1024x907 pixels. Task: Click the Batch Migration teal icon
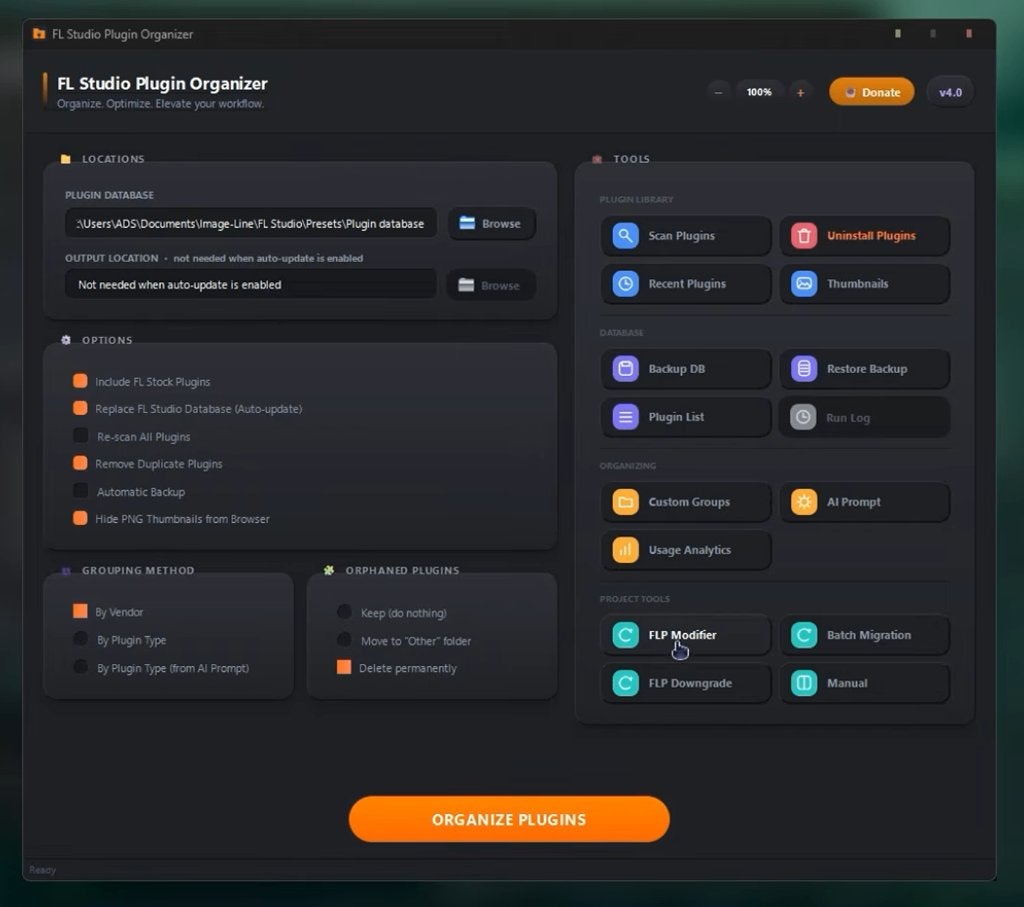(x=804, y=635)
